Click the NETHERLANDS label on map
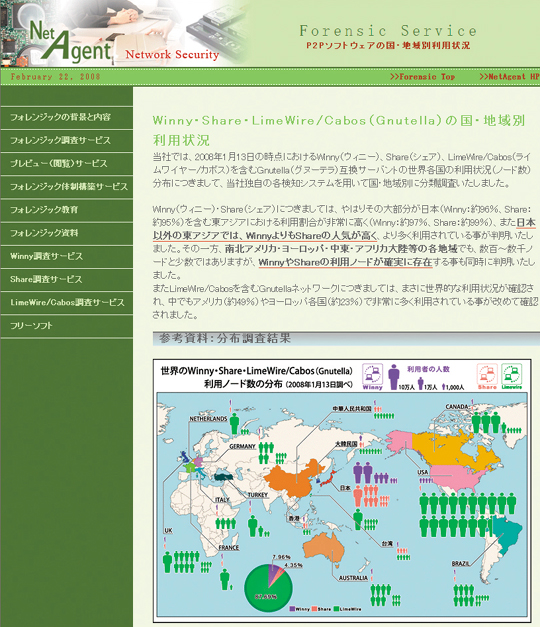The image size is (540, 627). [208, 419]
